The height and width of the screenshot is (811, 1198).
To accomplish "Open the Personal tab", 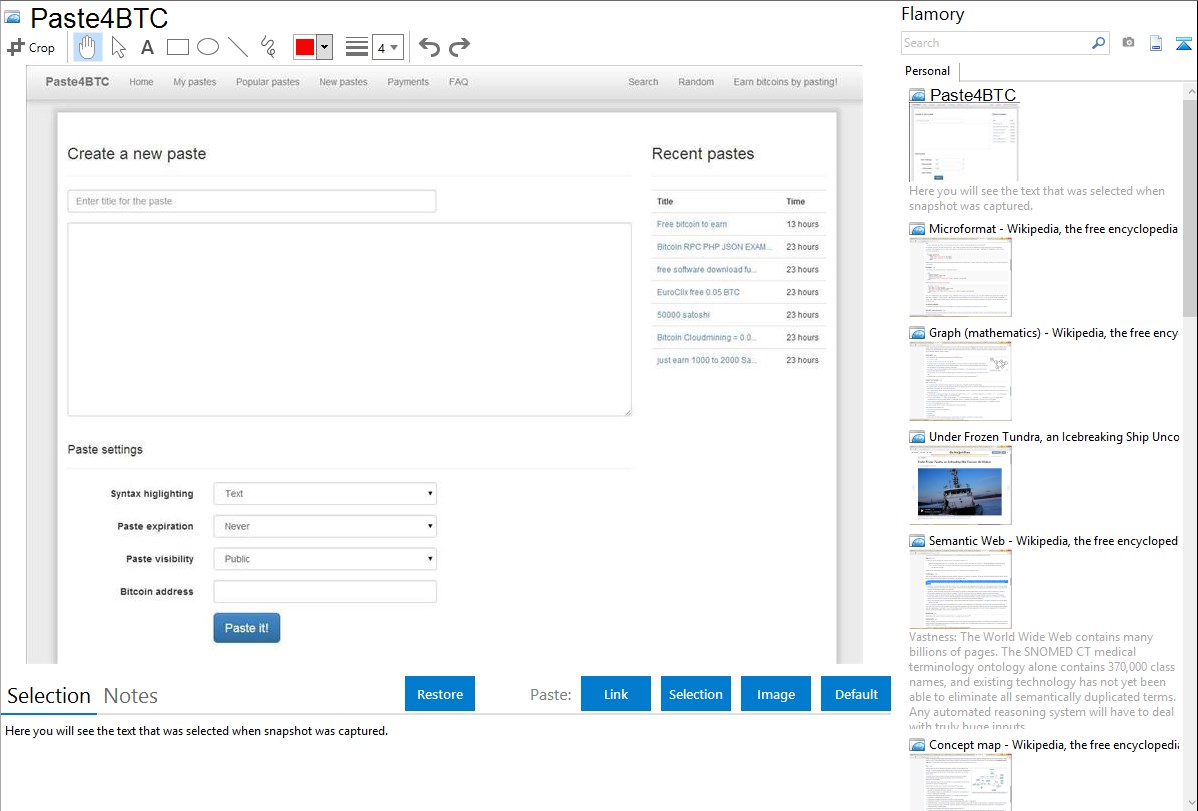I will pyautogui.click(x=927, y=71).
